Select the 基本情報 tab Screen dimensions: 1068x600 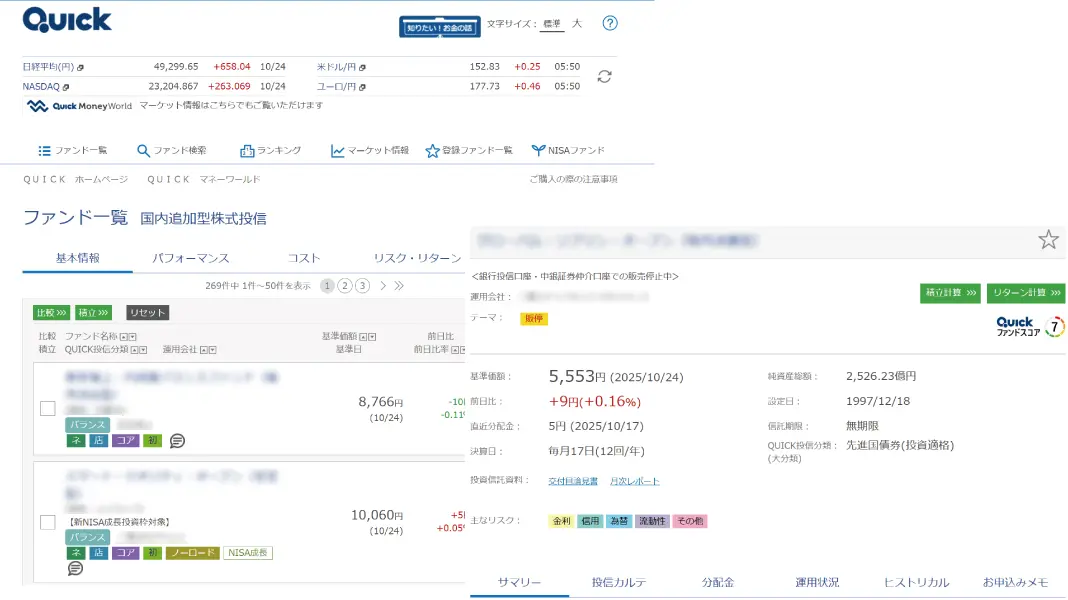tap(78, 258)
